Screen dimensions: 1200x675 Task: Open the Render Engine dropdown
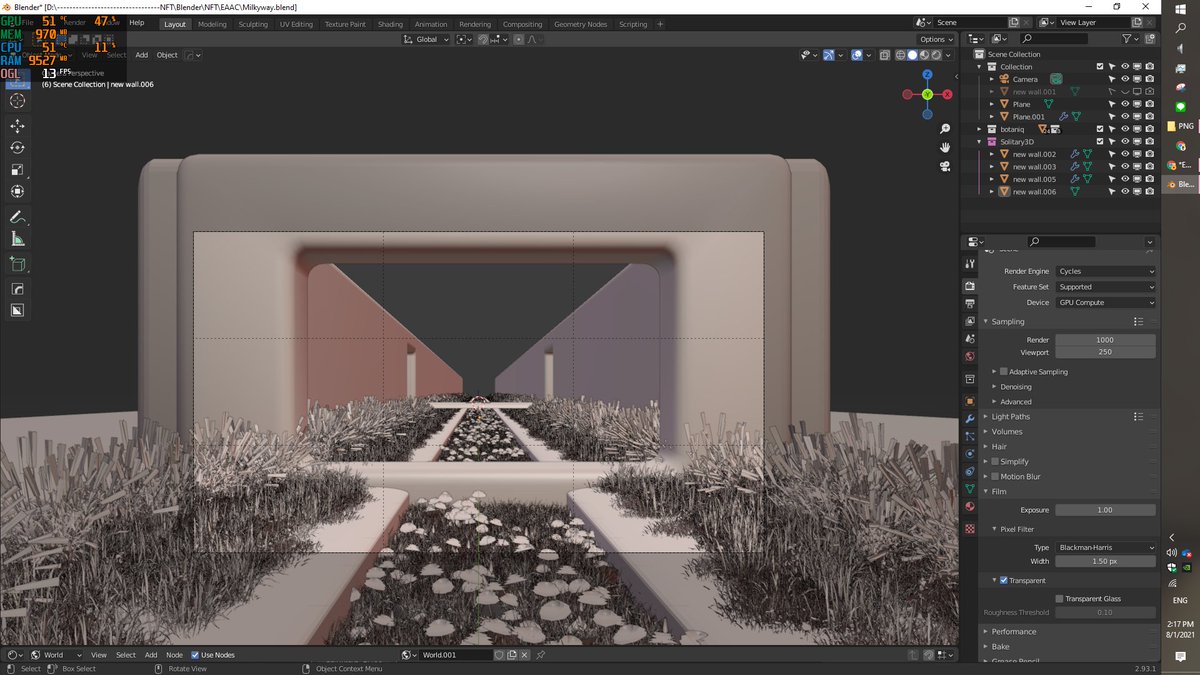click(x=1105, y=271)
